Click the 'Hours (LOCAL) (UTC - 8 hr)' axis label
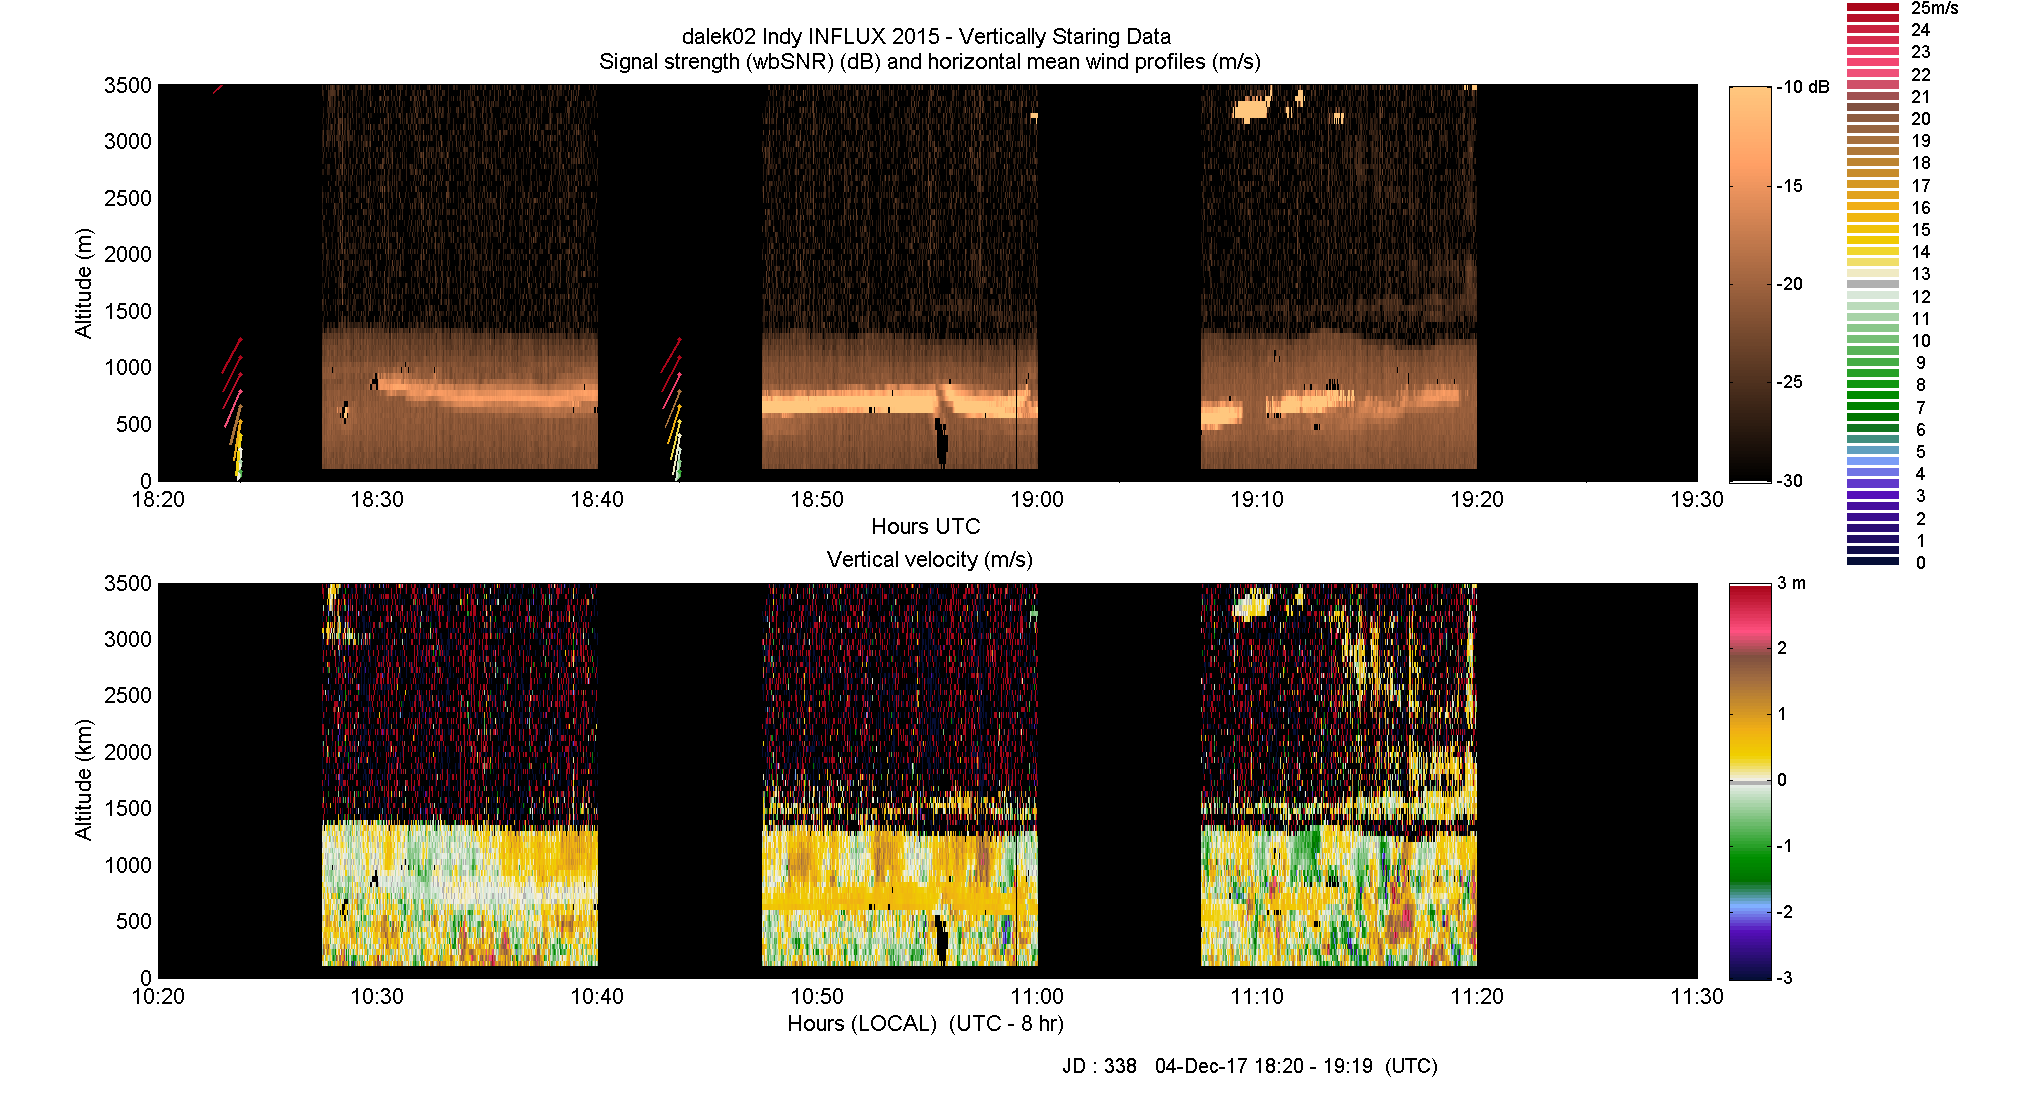 pos(925,1023)
